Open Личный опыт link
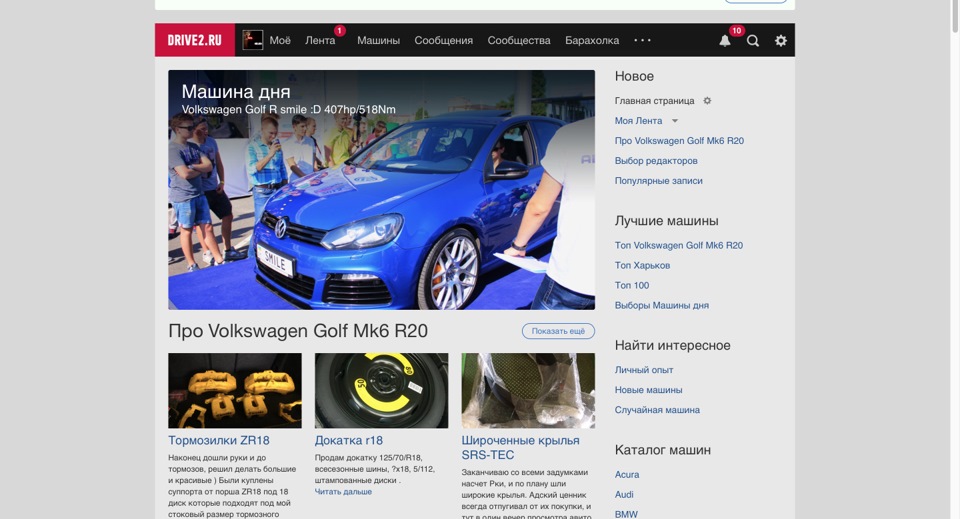The height and width of the screenshot is (519, 960). click(644, 370)
